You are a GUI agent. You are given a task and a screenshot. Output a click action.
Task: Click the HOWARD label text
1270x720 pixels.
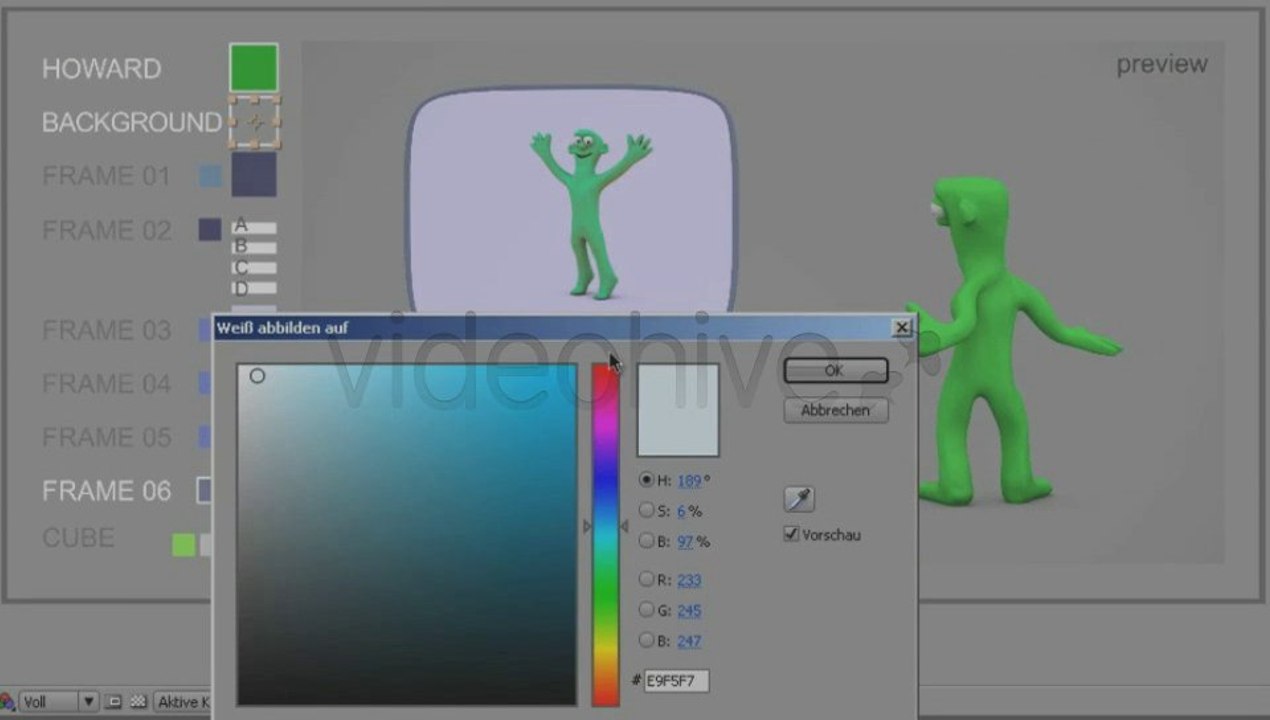coord(101,69)
